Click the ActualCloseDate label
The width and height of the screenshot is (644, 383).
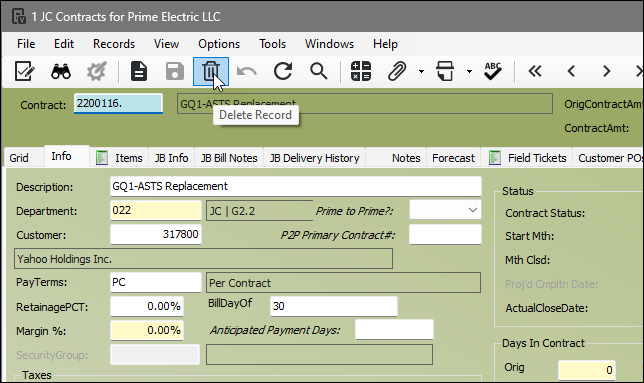pos(546,308)
